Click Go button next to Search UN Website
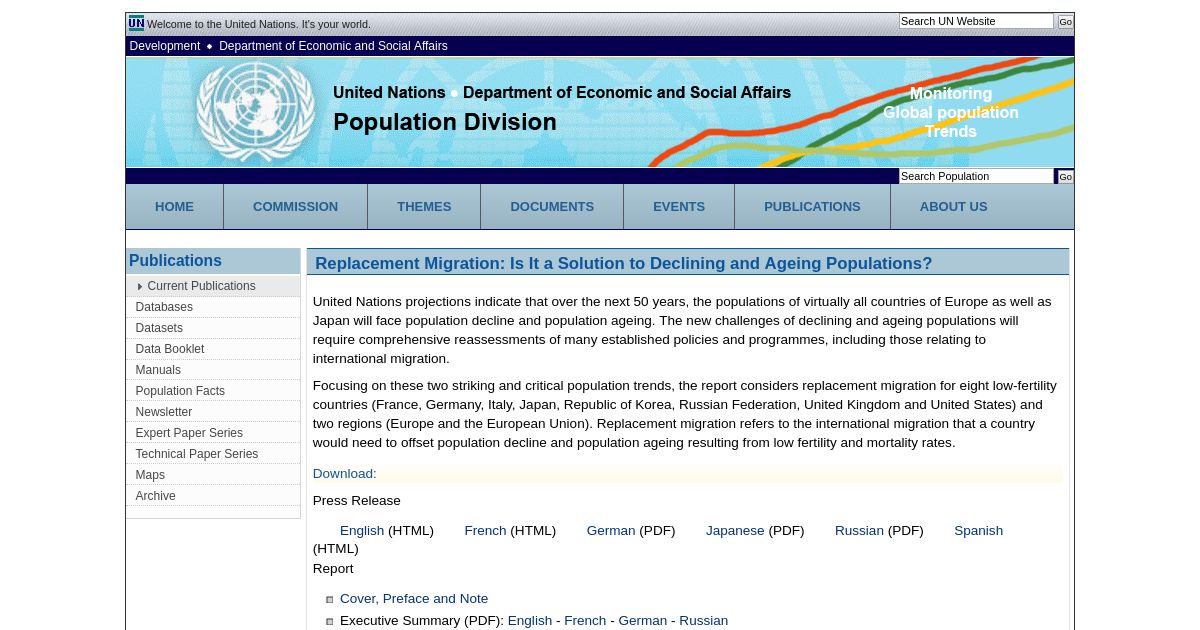Screen dimensions: 1200x630 (1065, 22)
